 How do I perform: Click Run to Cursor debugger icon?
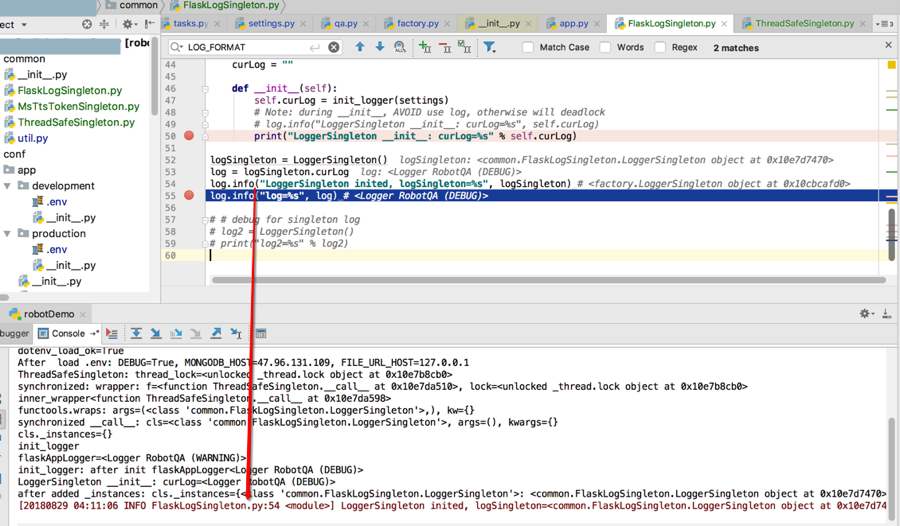[236, 334]
